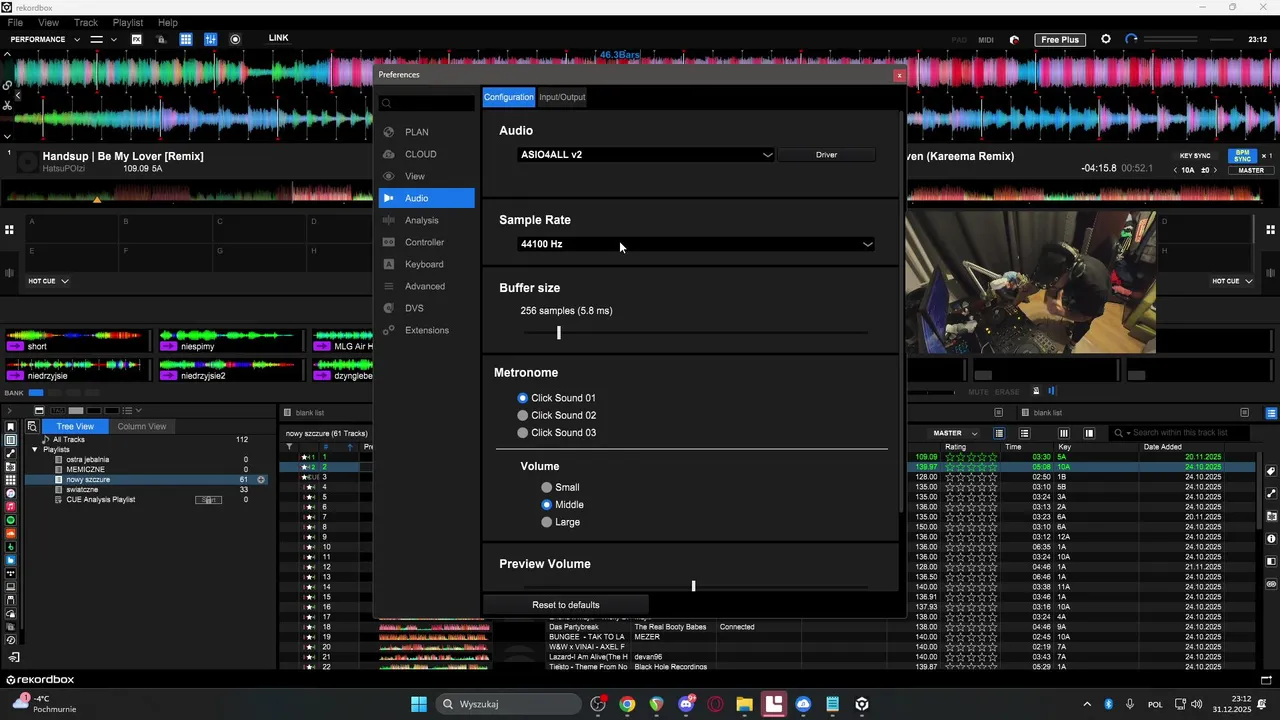Set metronome volume to Middle
The image size is (1280, 720).
(546, 505)
